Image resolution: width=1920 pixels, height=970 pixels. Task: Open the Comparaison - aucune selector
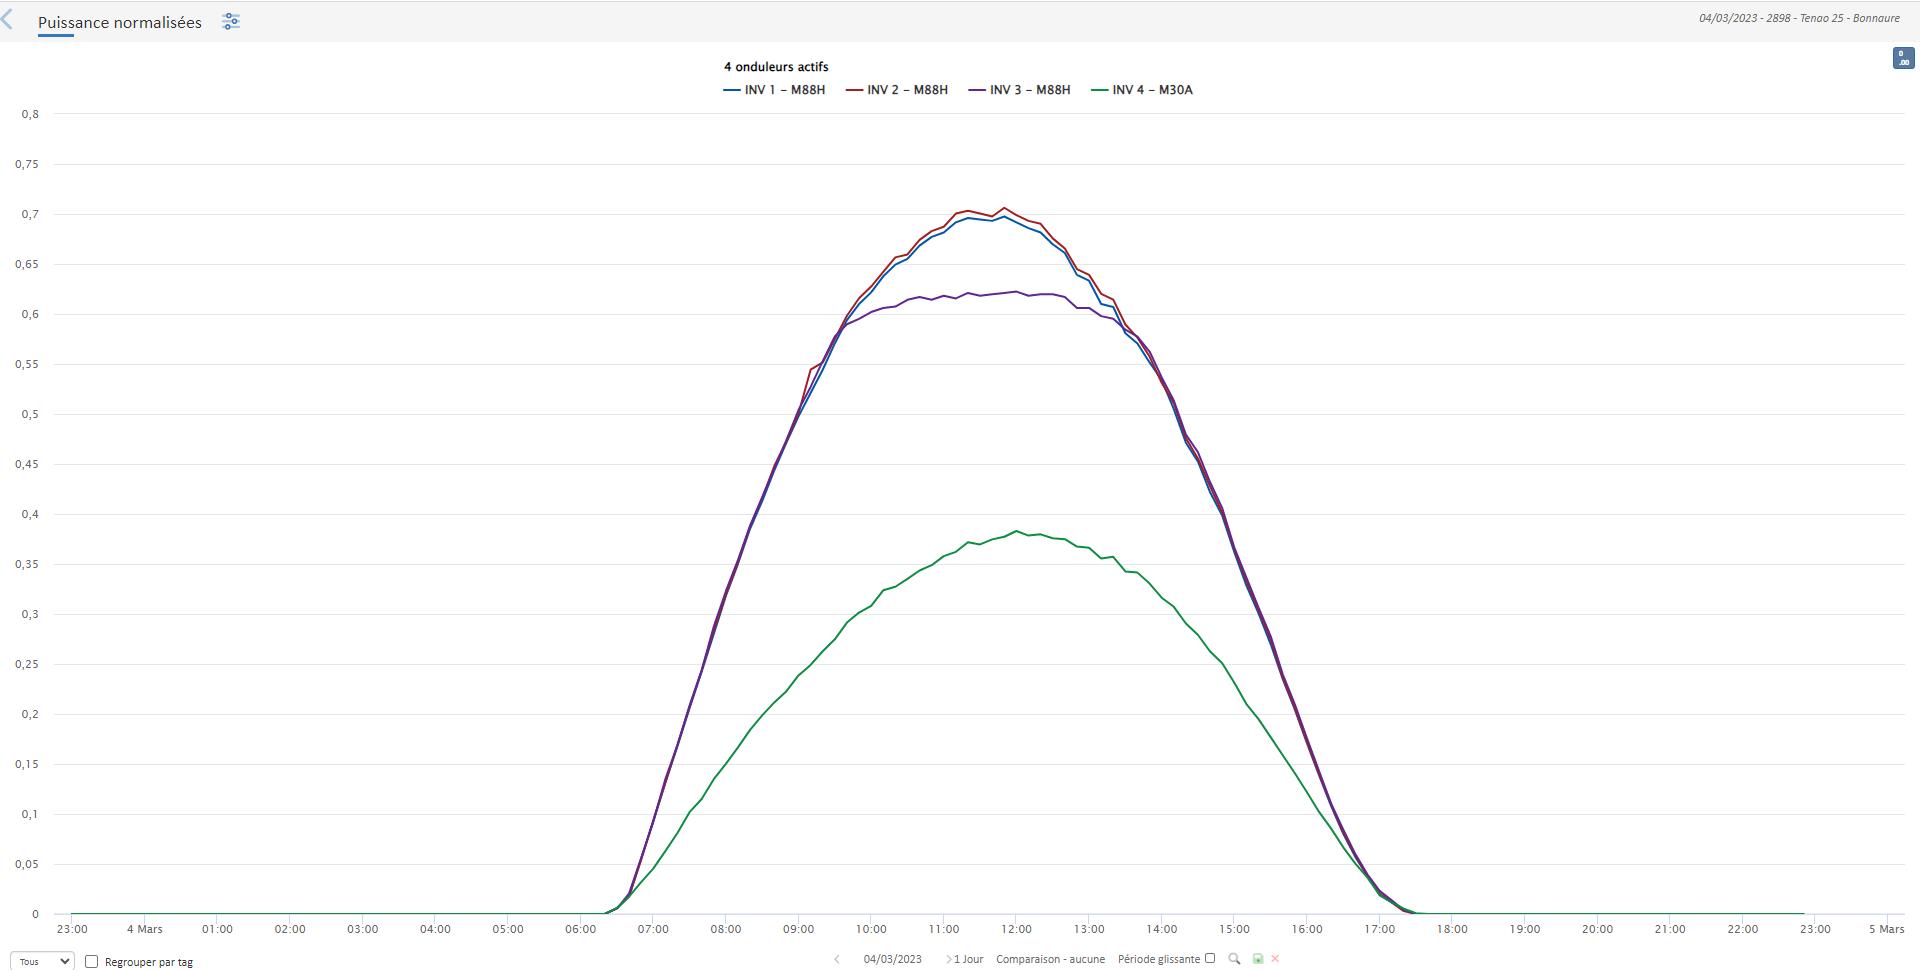coord(1050,959)
